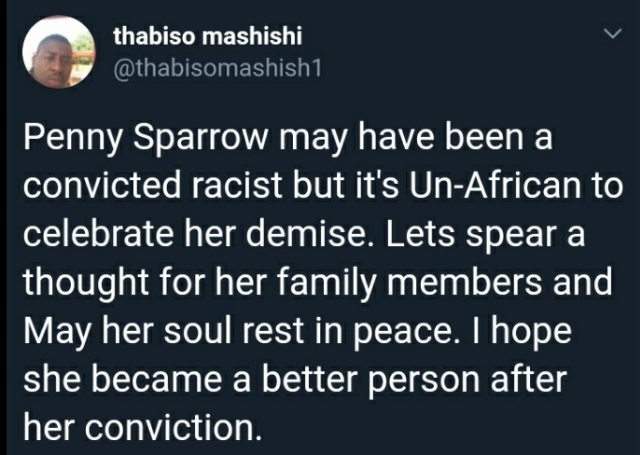Click "may have been a" in first line

click(x=416, y=139)
